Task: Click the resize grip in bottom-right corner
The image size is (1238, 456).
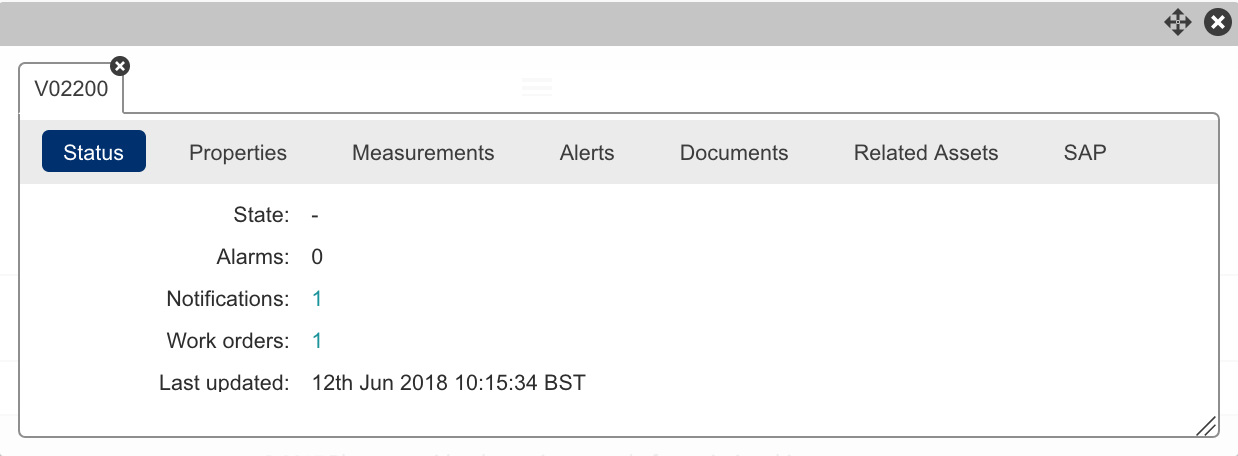Action: pyautogui.click(x=1206, y=426)
